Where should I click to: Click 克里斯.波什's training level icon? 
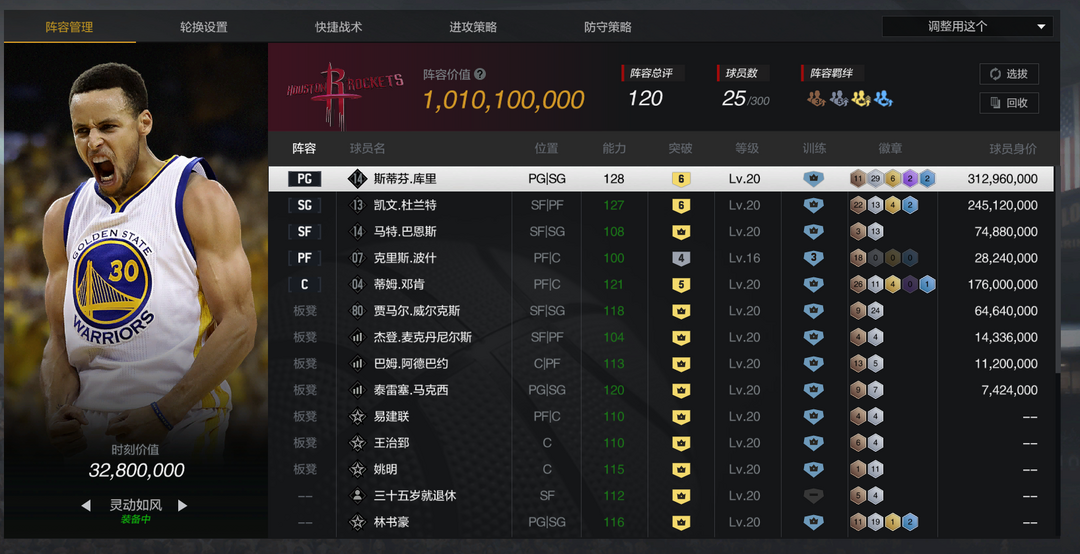point(814,258)
